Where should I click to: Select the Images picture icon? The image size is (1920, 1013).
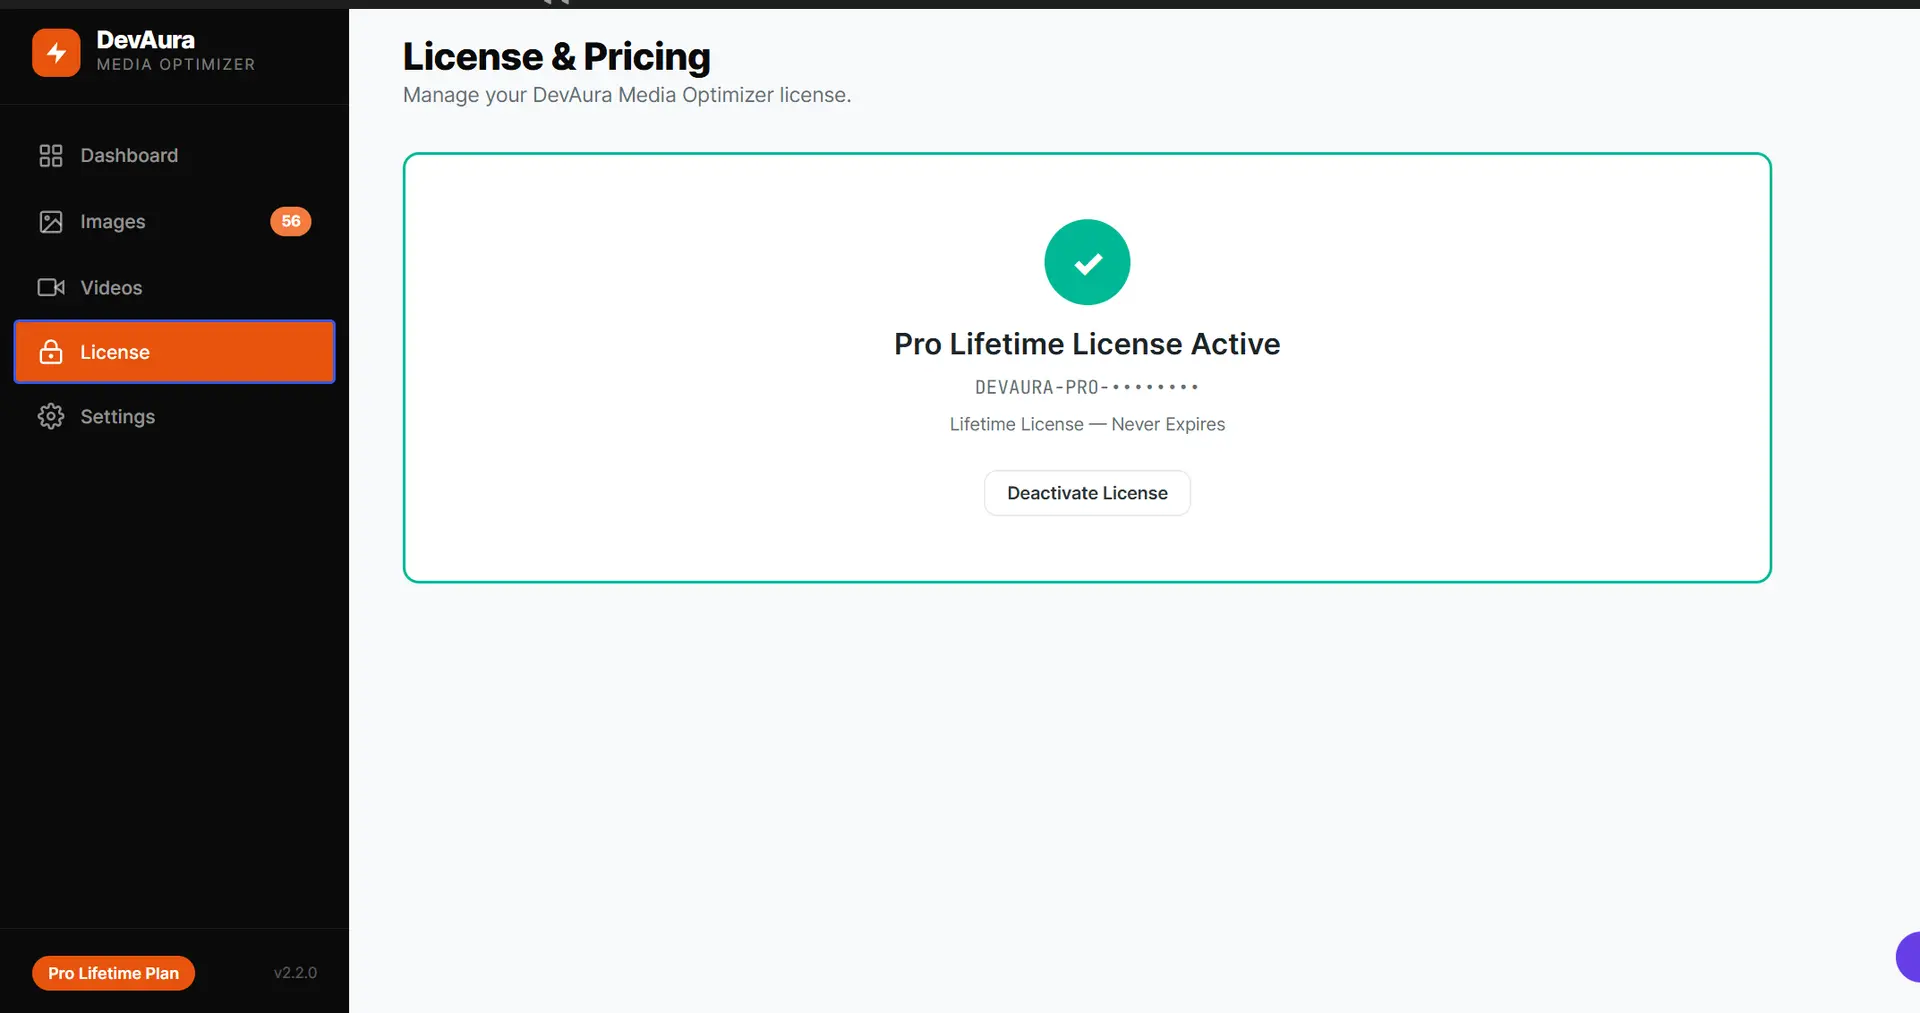click(x=51, y=222)
